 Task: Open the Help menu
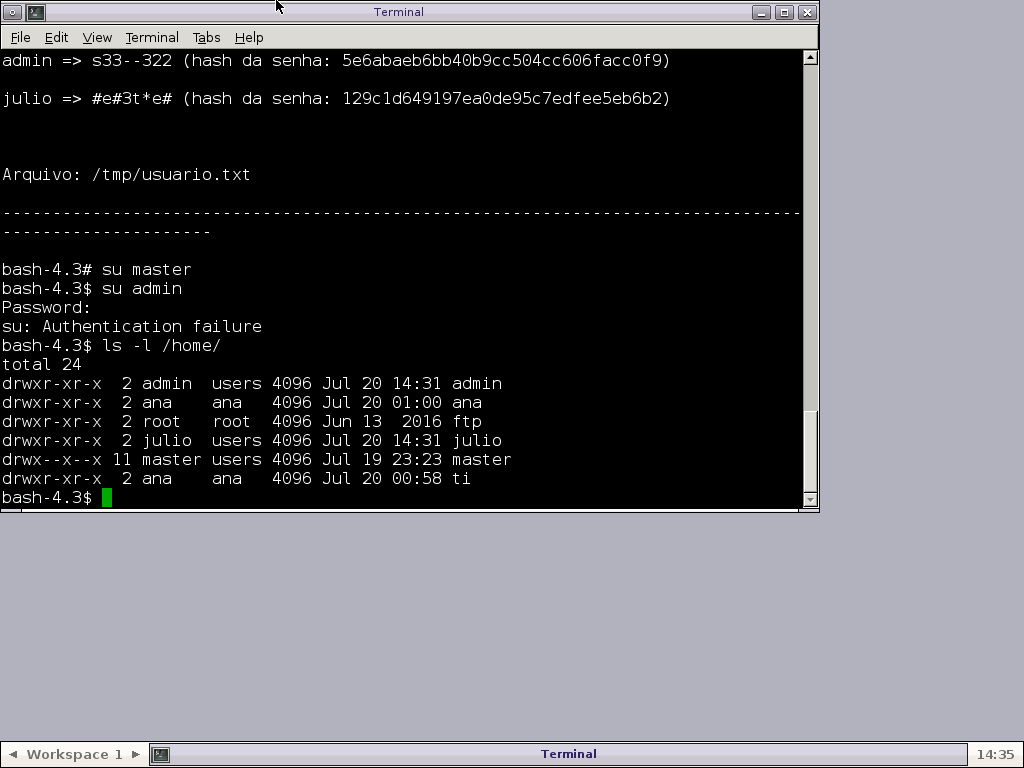[249, 37]
